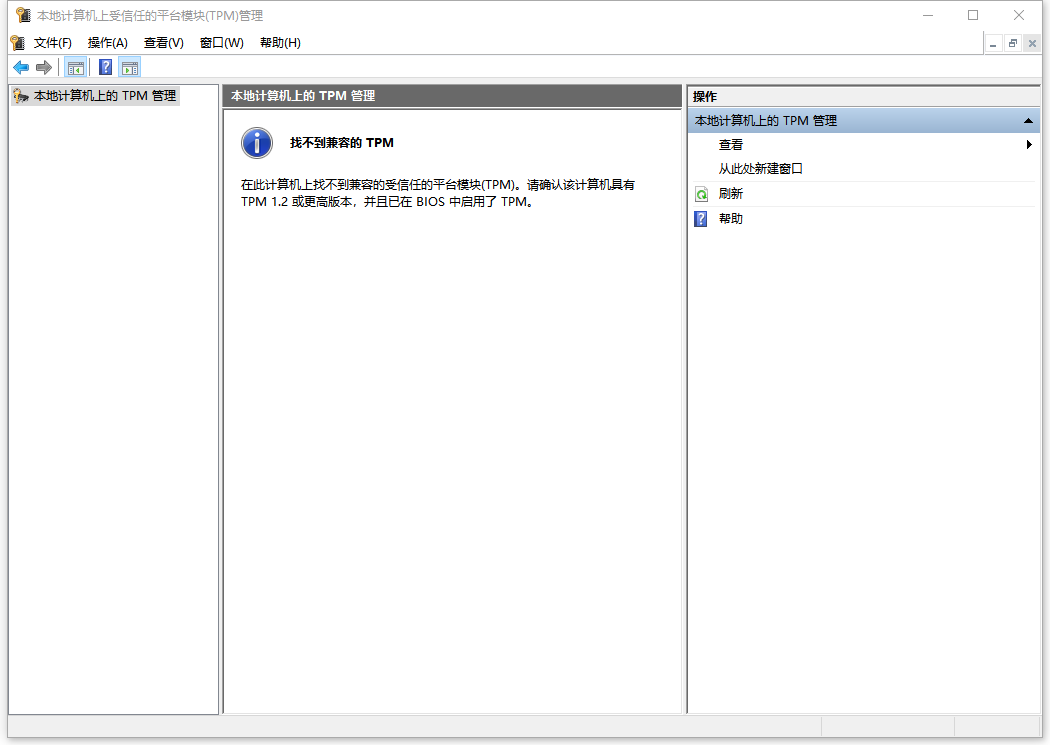Close the main TPM management window

[x=1019, y=15]
